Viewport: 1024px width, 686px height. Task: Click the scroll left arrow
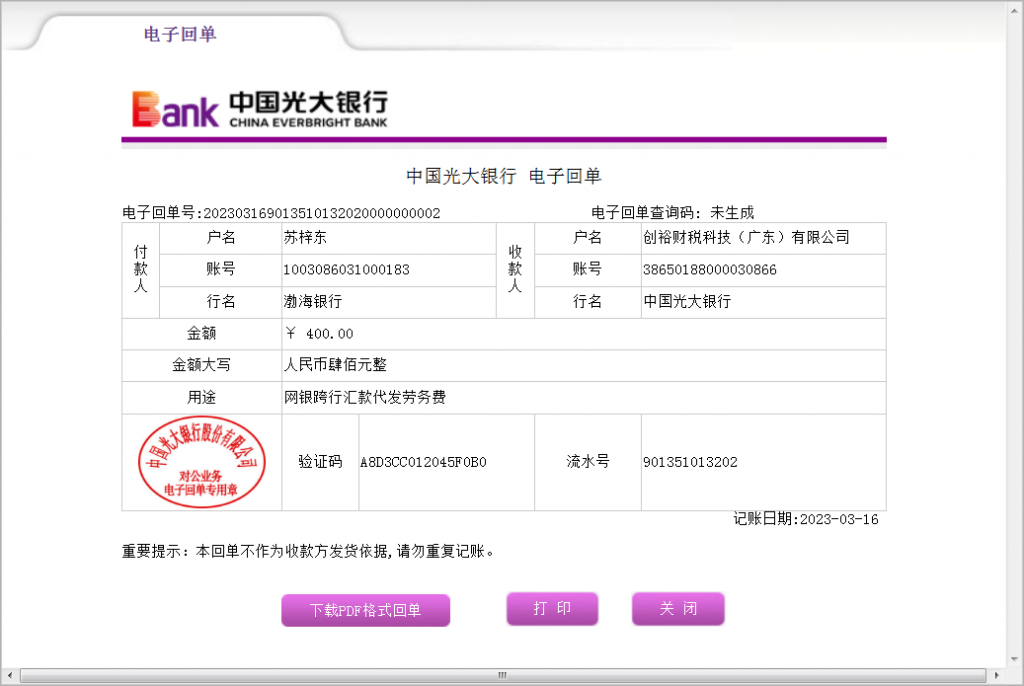click(x=9, y=675)
